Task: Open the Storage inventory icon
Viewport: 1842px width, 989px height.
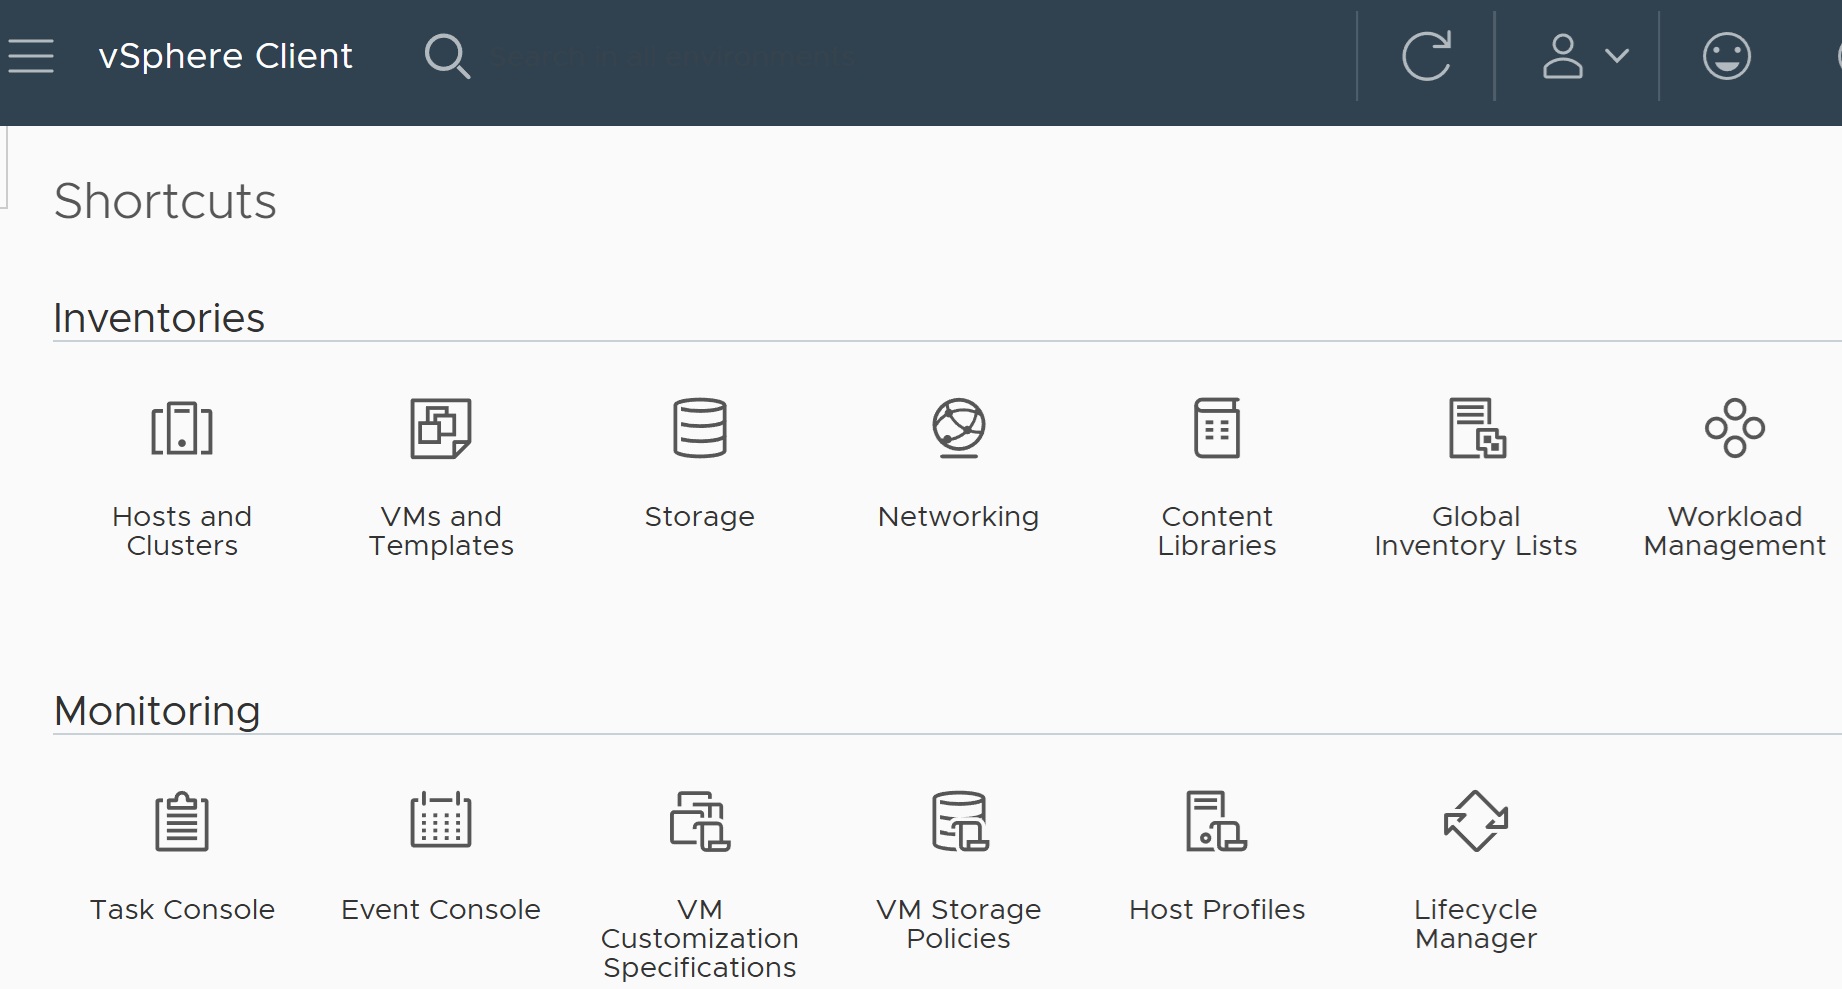Action: (x=700, y=428)
